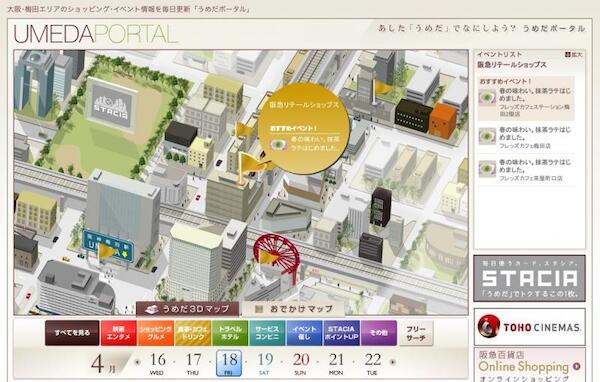Select date 21 MON
Screen dimensions: 600x382
click(336, 363)
